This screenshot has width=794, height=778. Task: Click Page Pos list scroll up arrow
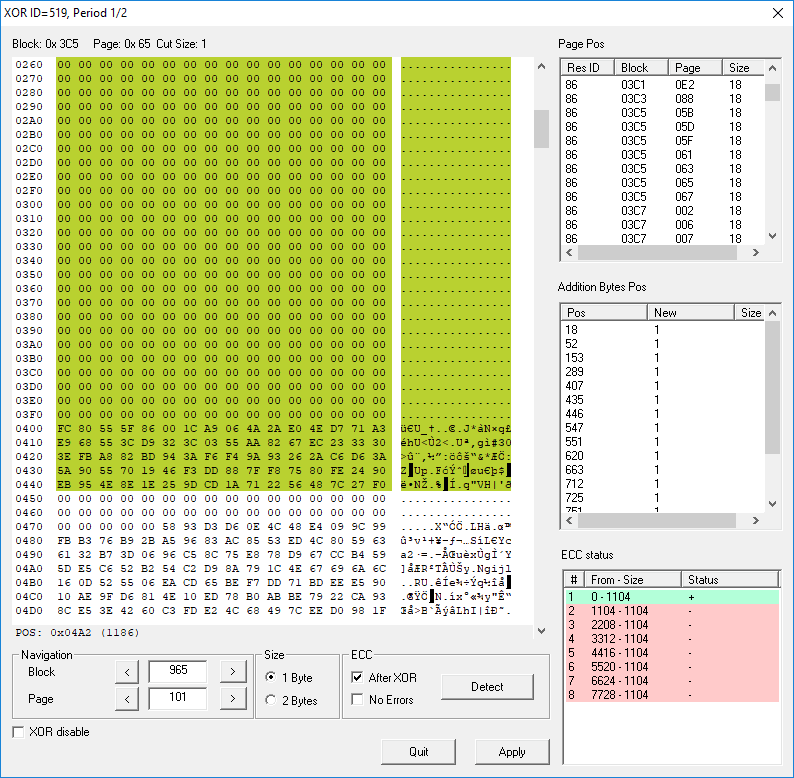(772, 68)
